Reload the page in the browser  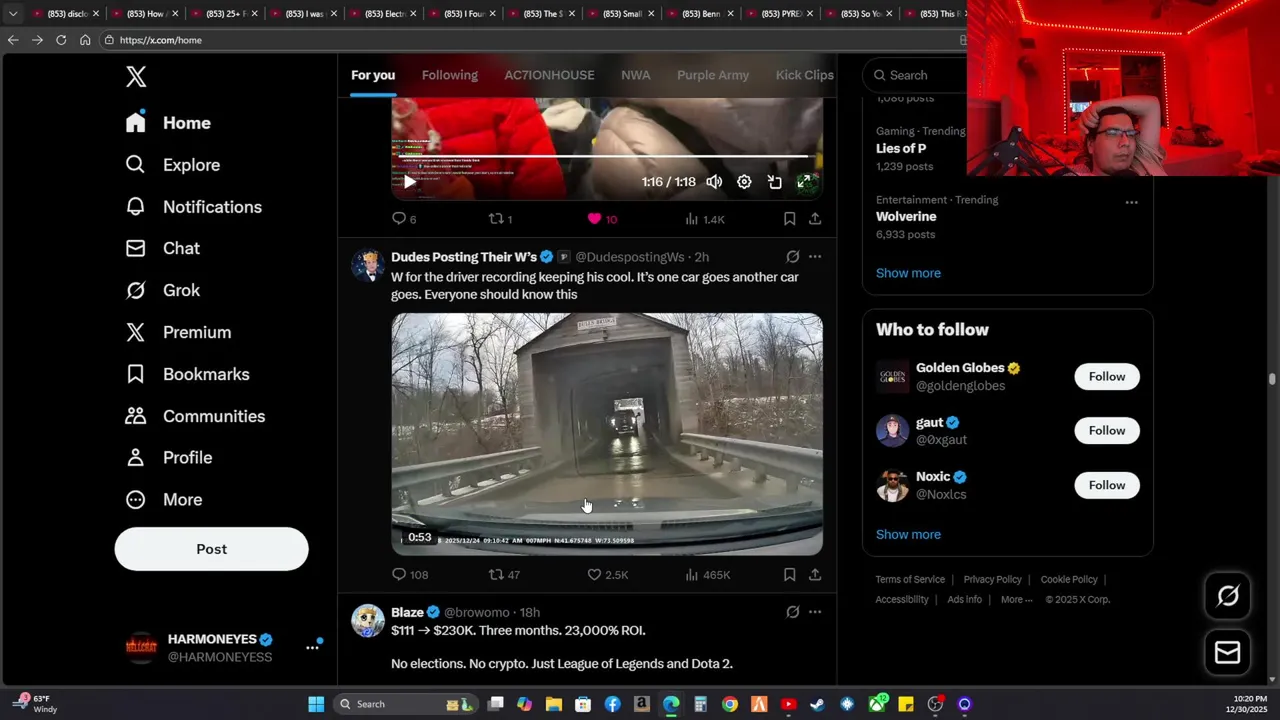[x=61, y=40]
